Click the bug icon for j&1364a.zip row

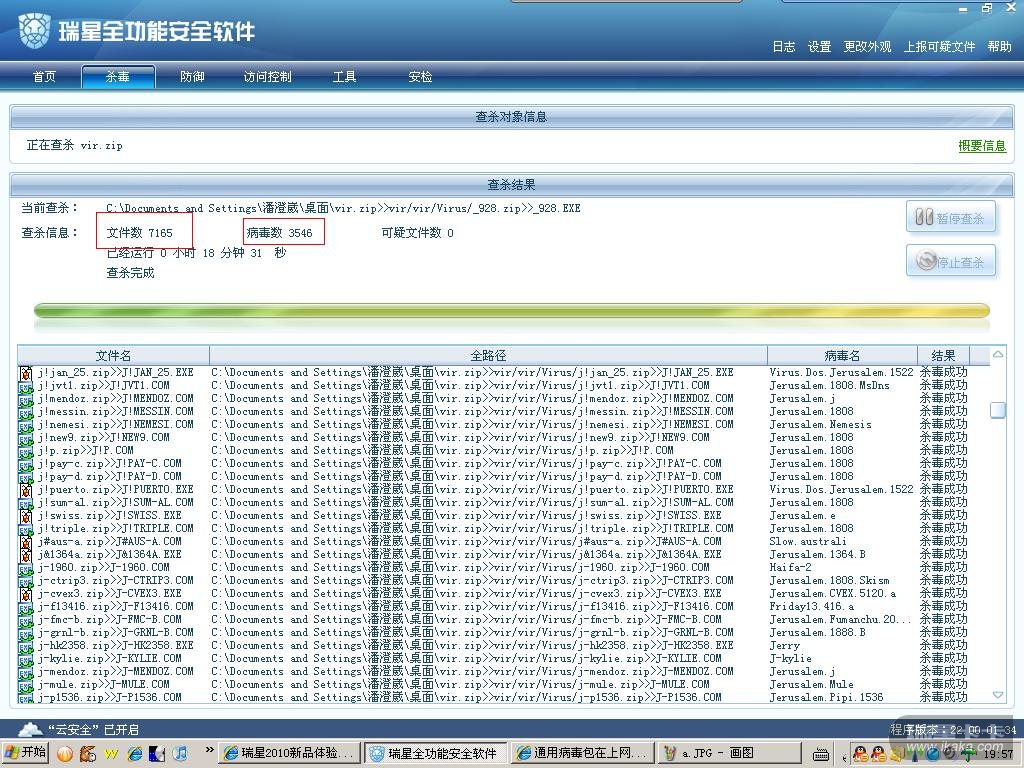(x=25, y=555)
